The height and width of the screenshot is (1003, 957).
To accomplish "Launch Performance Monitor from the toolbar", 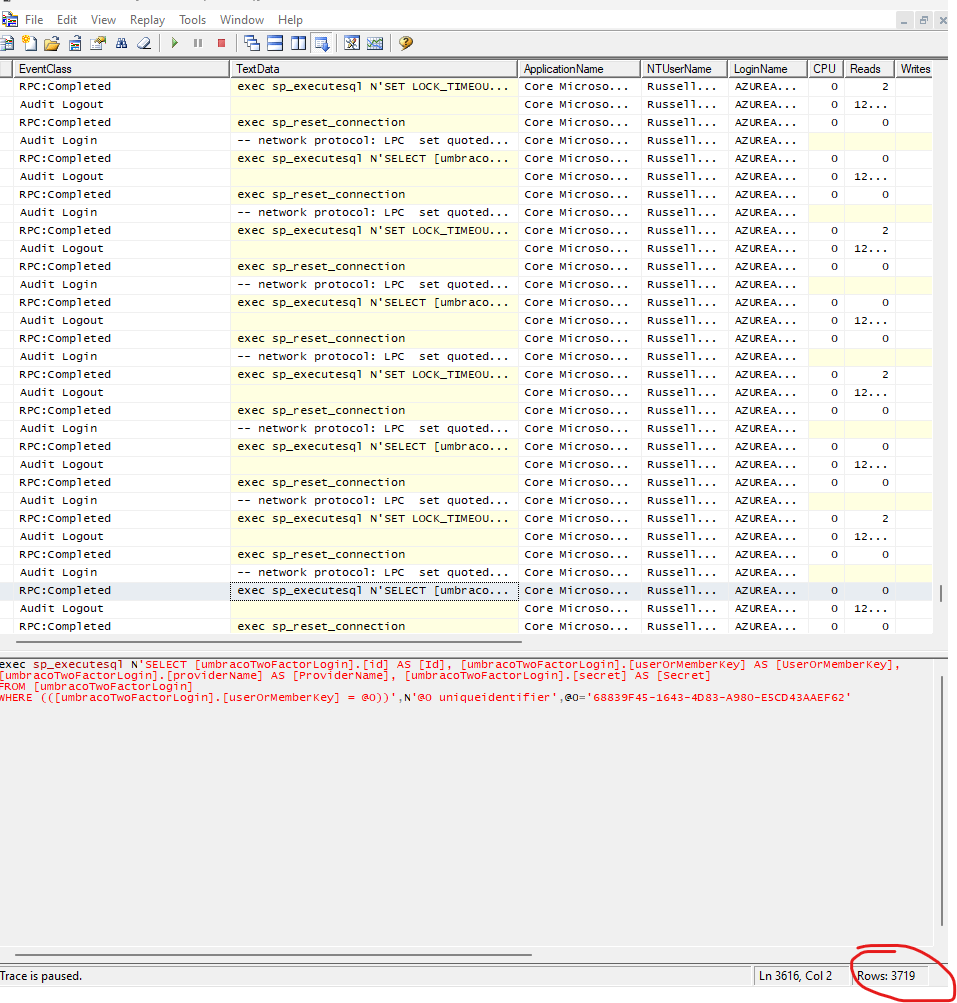I will point(375,43).
